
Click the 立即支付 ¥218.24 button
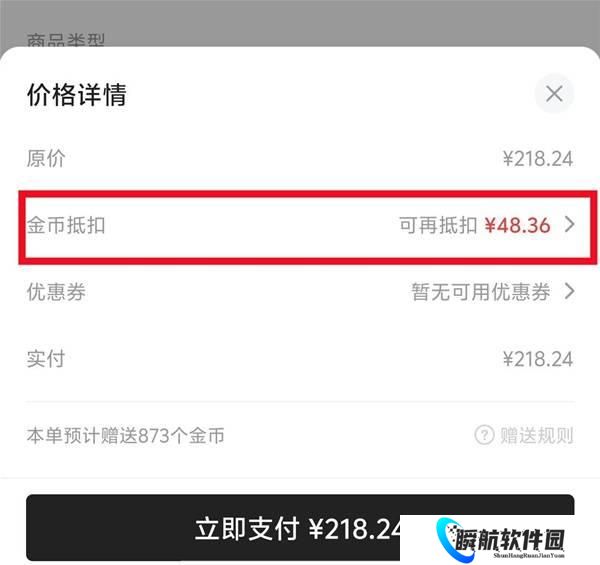click(x=300, y=528)
